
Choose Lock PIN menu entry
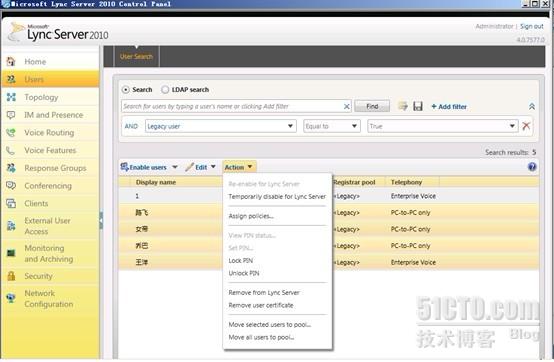(x=241, y=261)
